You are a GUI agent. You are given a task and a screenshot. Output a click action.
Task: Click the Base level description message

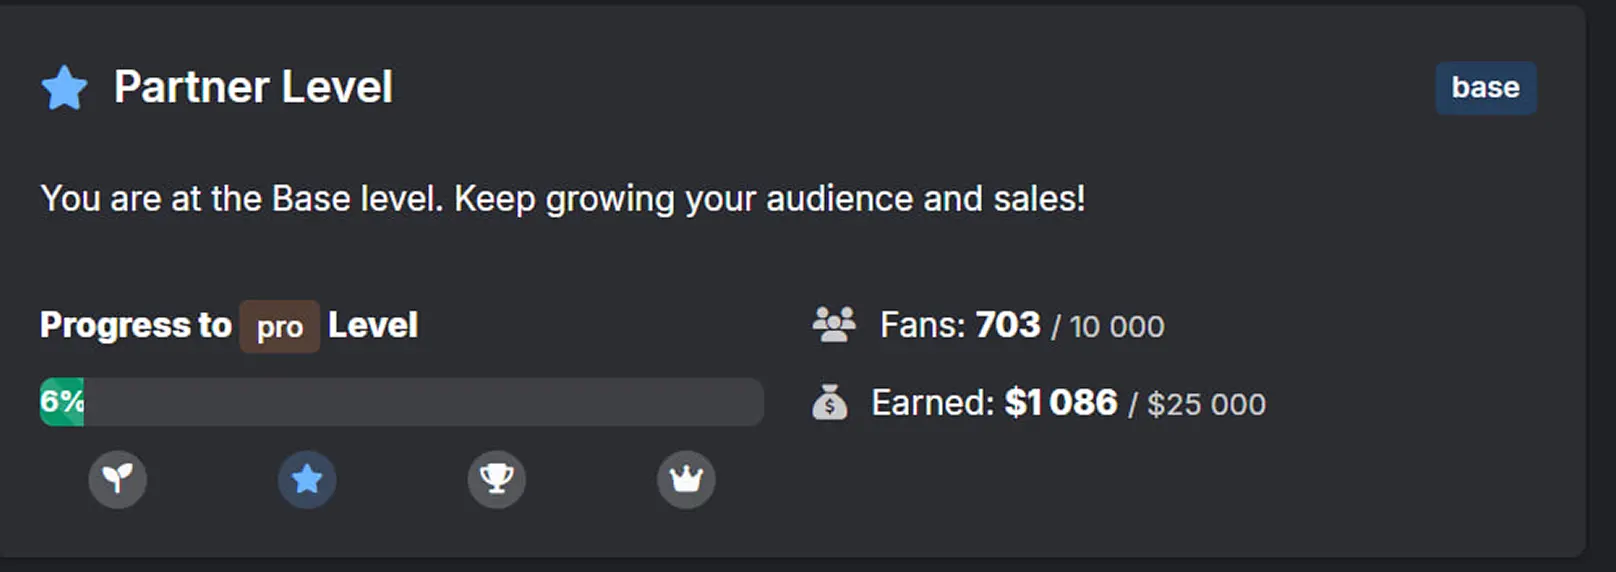pyautogui.click(x=562, y=199)
